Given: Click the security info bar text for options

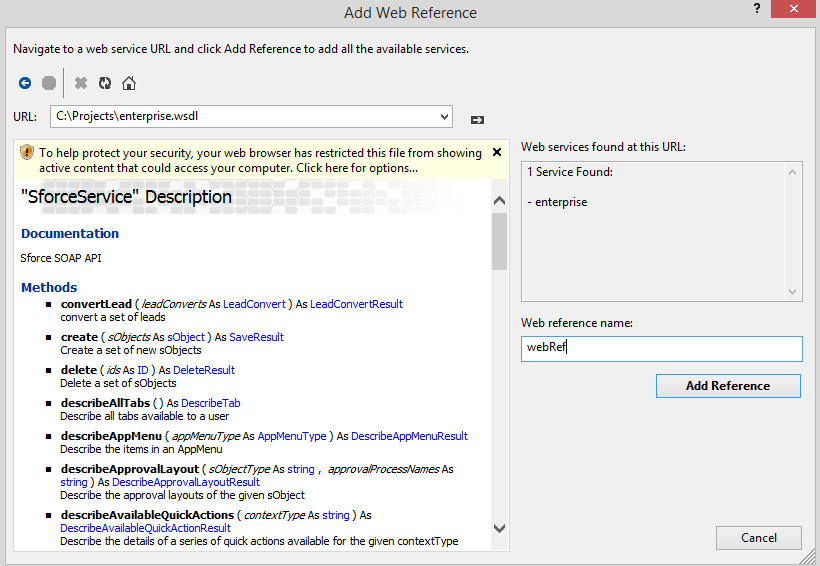Looking at the screenshot, I should click(260, 160).
